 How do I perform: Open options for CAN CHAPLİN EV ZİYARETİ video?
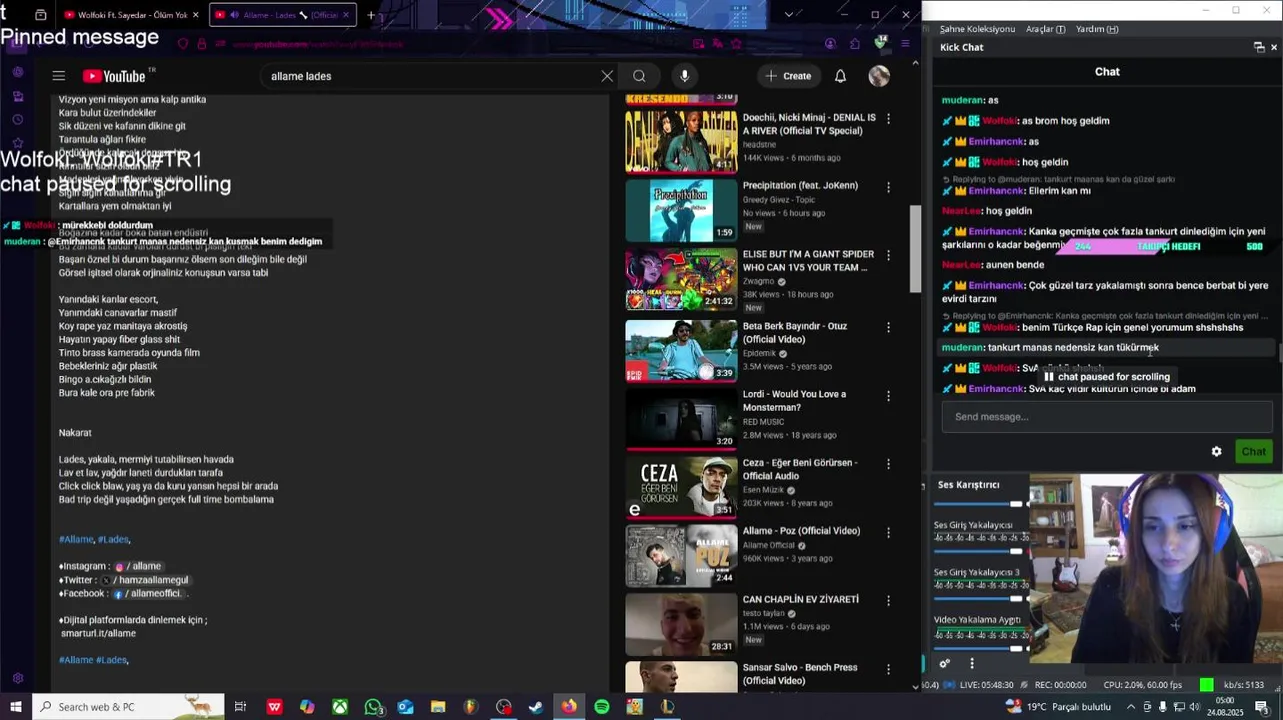coord(888,601)
